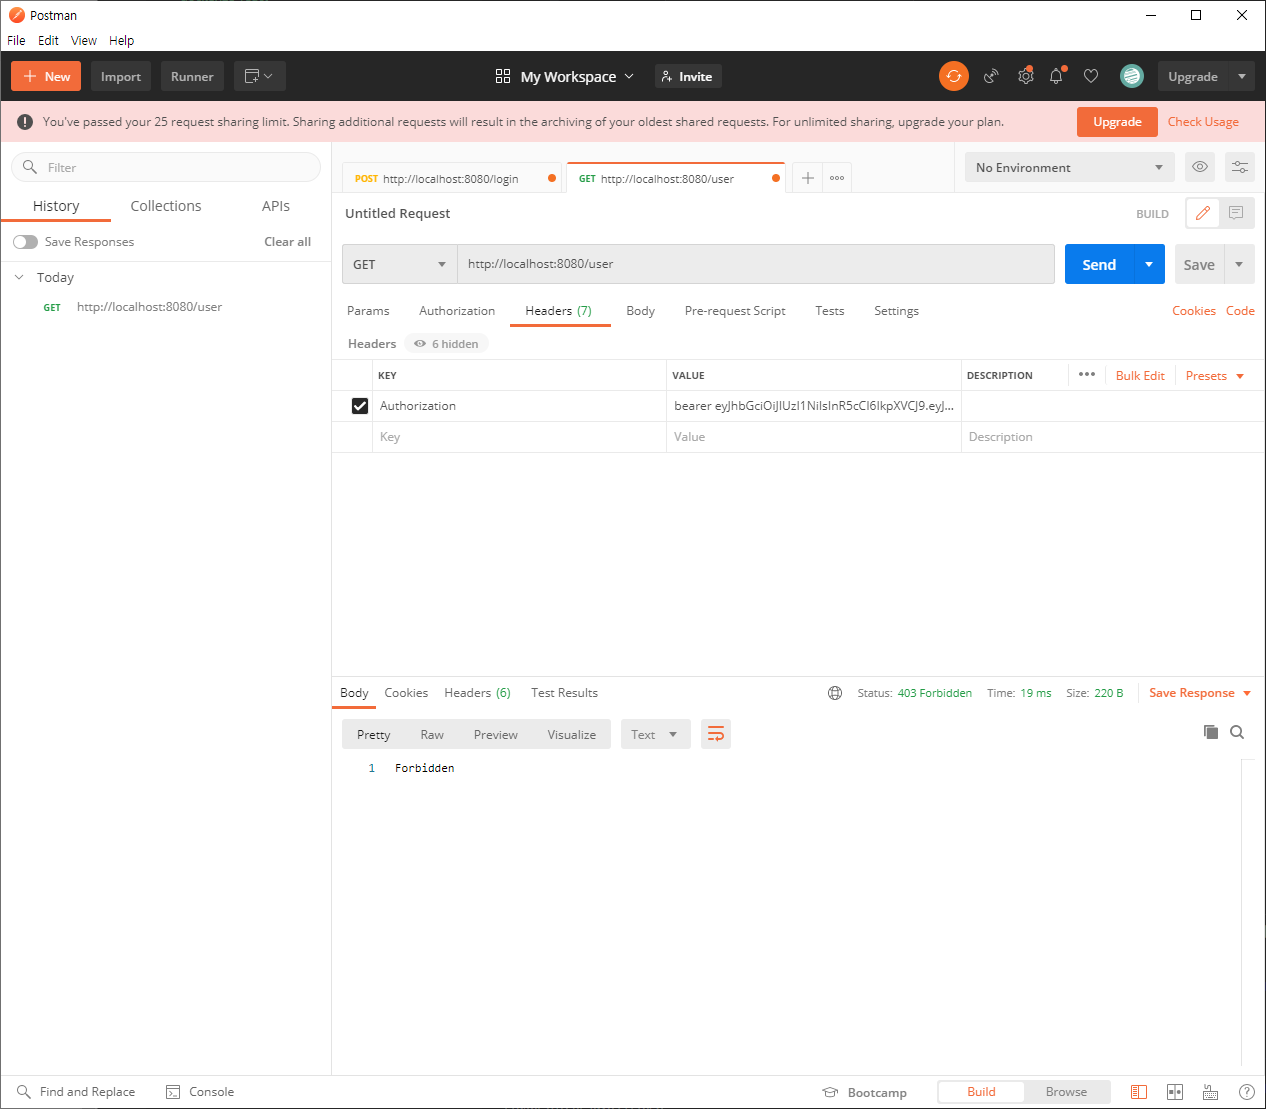Screen dimensions: 1266x1109
Task: Open the Console panel
Action: click(x=200, y=1092)
